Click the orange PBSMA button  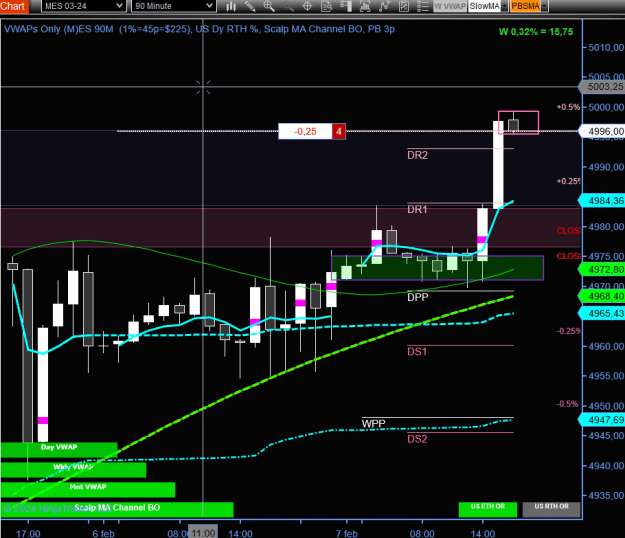tap(525, 6)
